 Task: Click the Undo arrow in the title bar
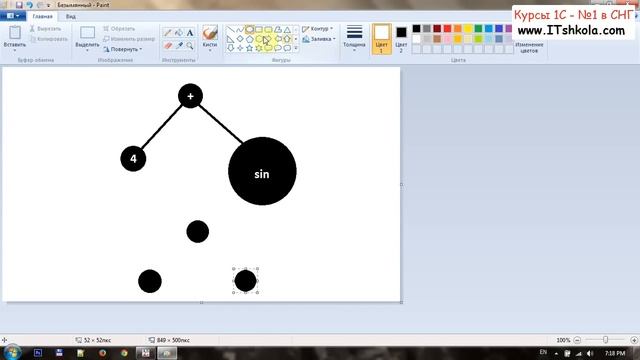point(29,5)
